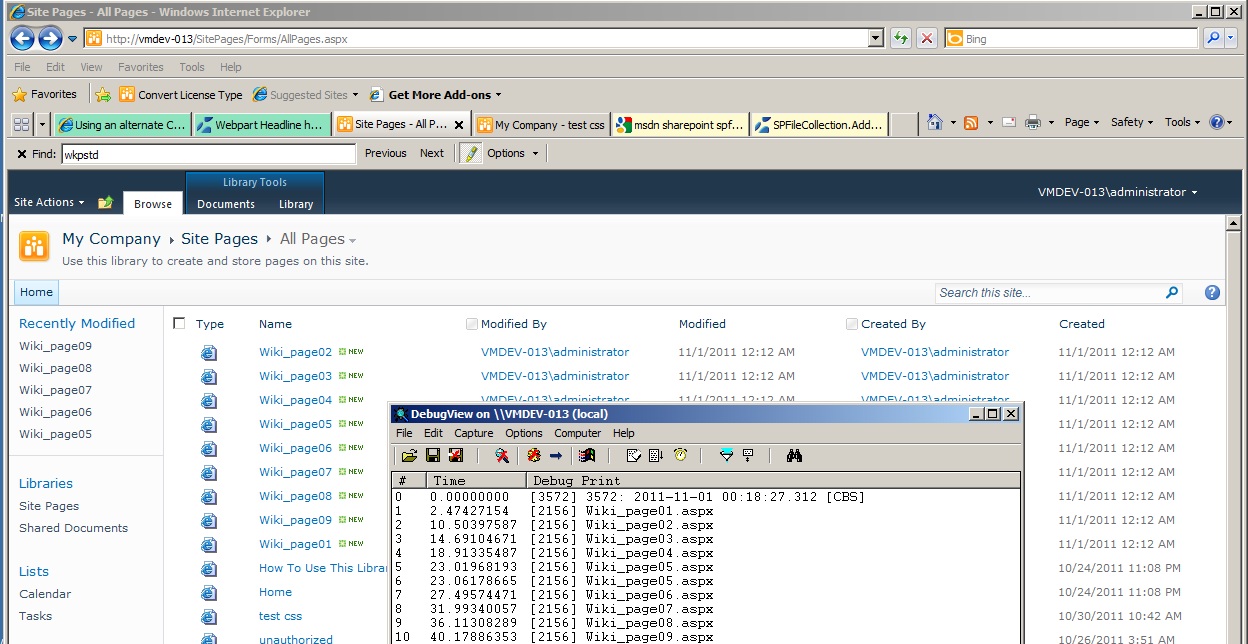Click the browser Forward arrow button
This screenshot has width=1248, height=644.
50,39
